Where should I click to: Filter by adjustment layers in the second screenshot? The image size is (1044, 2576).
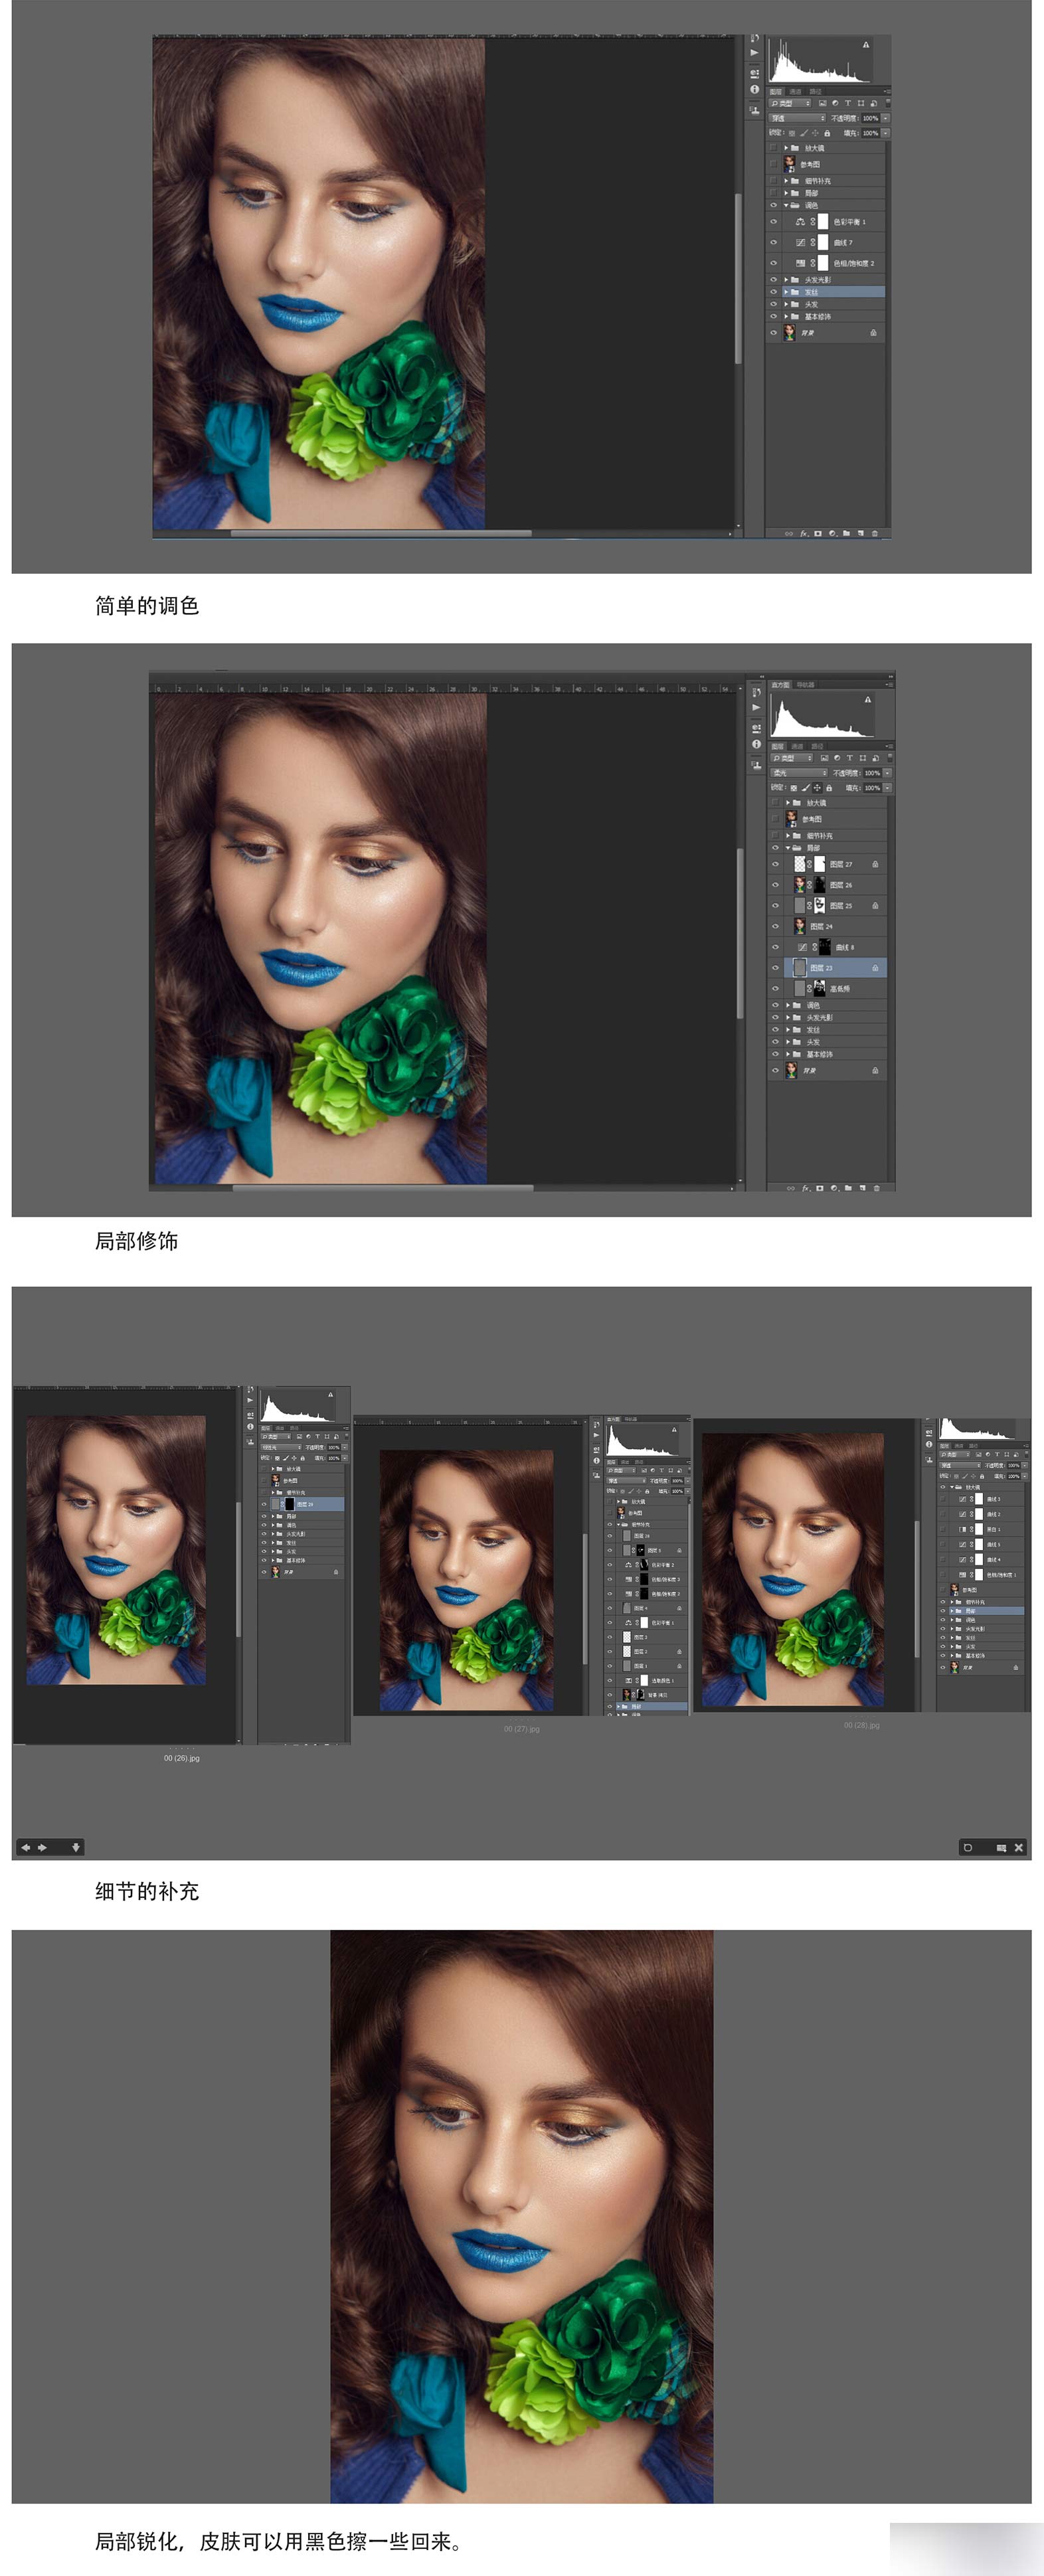click(x=837, y=758)
